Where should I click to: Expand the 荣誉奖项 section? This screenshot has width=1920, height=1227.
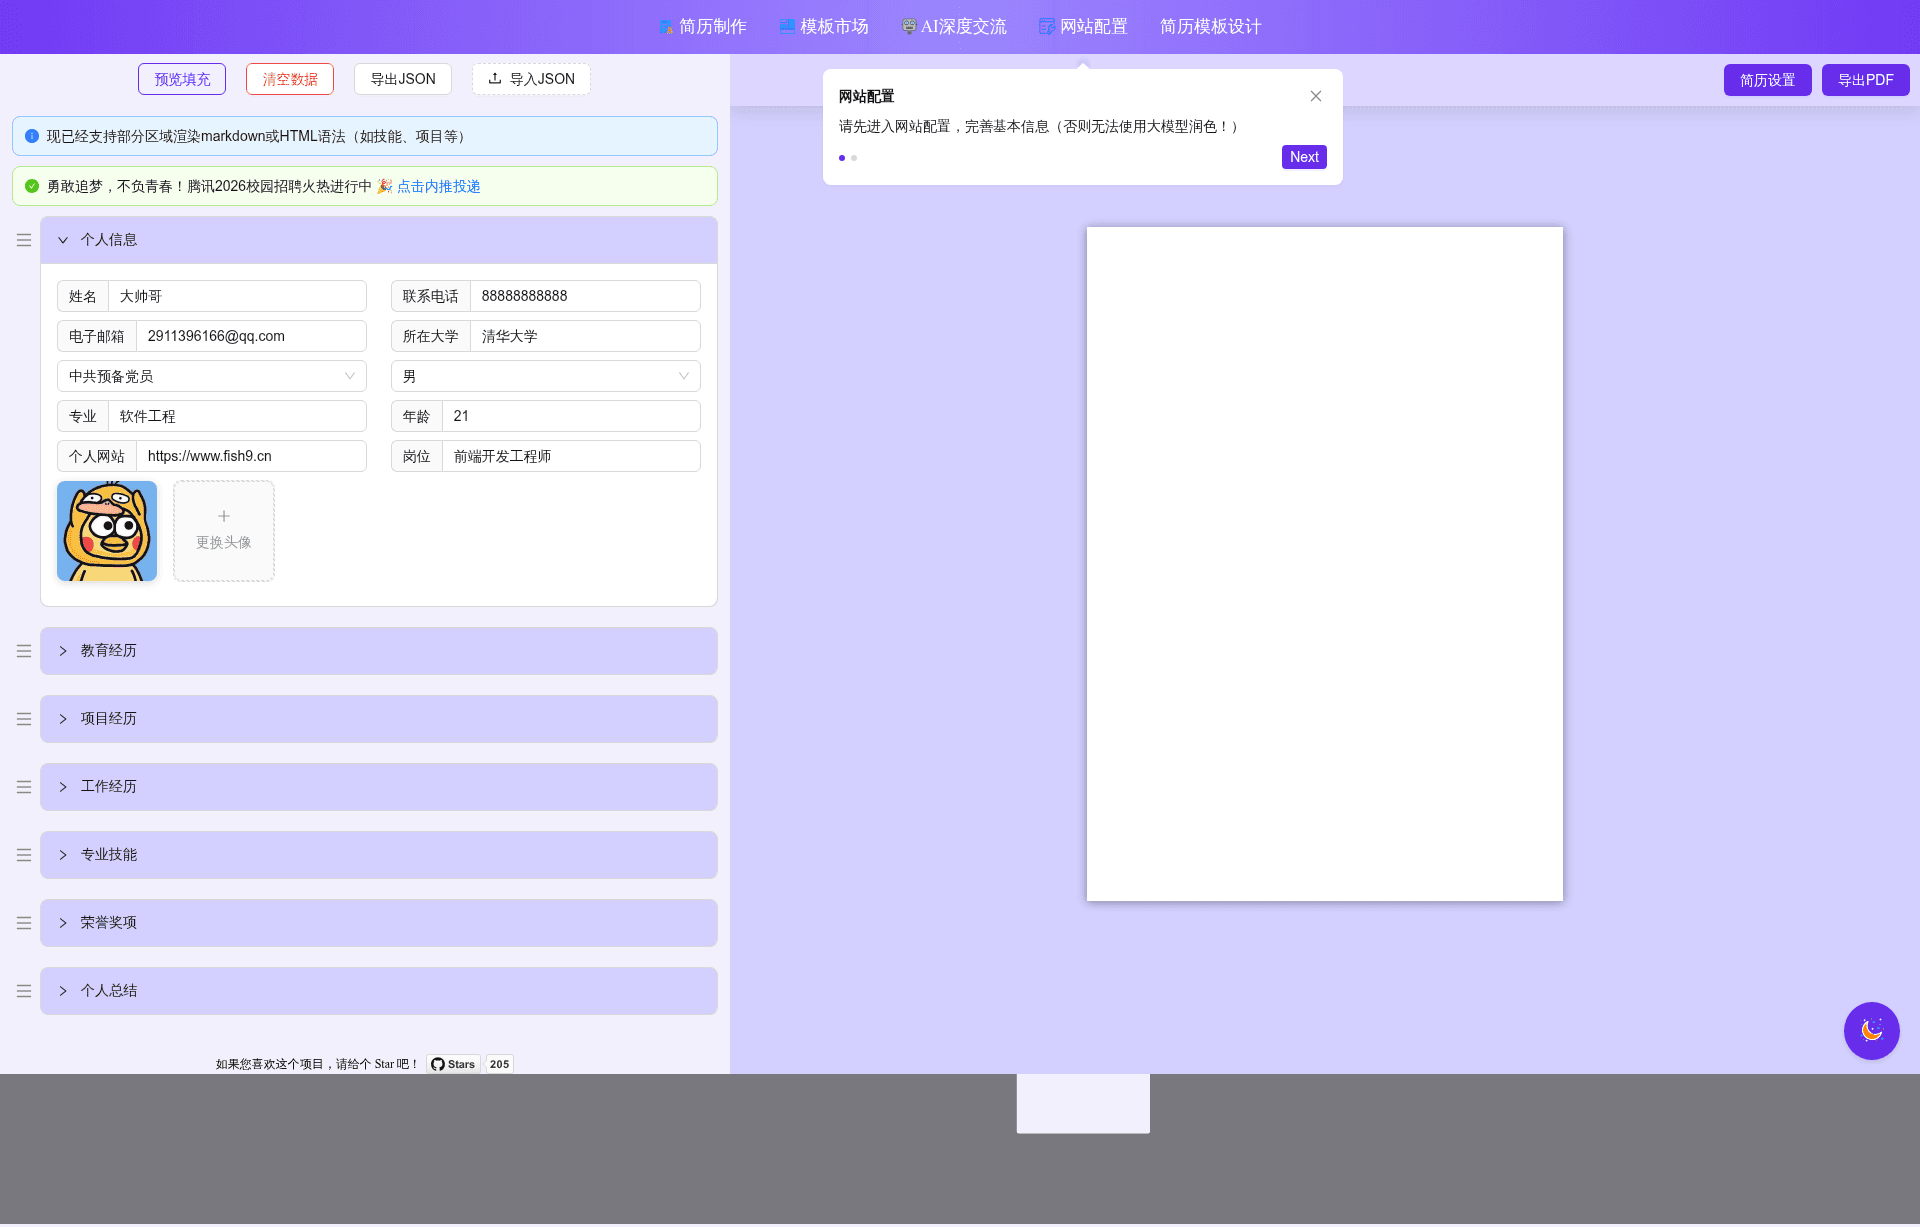[x=379, y=923]
